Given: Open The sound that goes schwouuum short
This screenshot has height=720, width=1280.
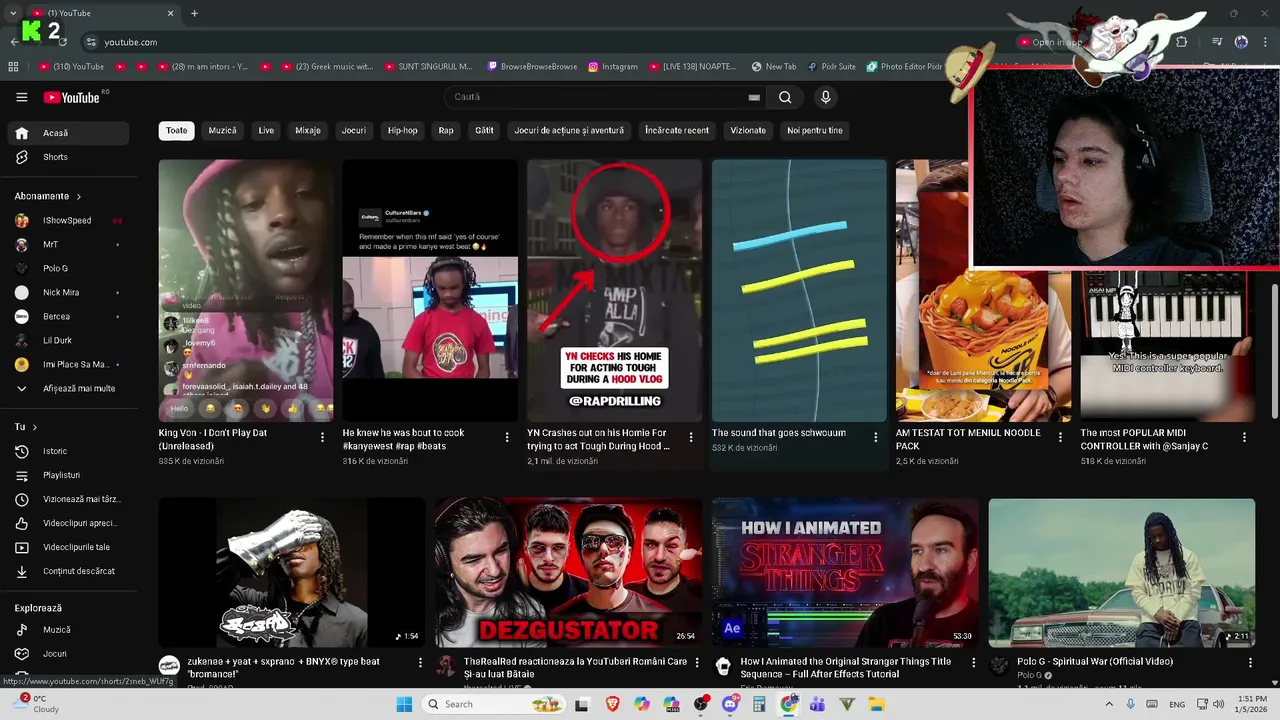Looking at the screenshot, I should click(799, 290).
